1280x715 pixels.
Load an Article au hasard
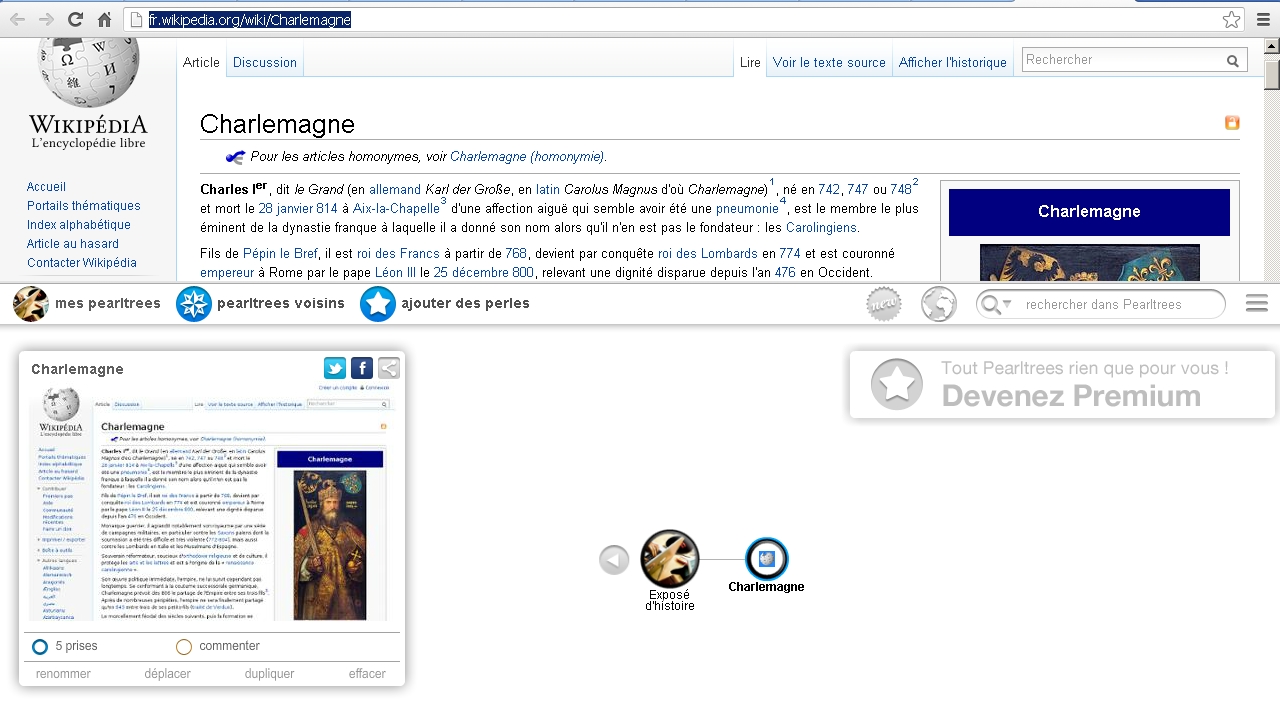pyautogui.click(x=73, y=244)
